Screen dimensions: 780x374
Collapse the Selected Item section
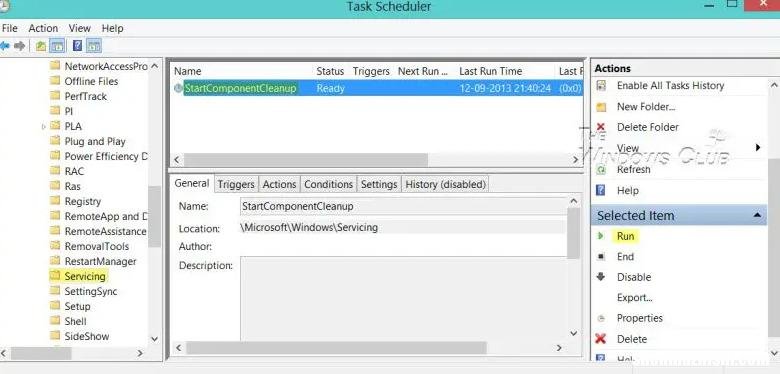pos(757,215)
